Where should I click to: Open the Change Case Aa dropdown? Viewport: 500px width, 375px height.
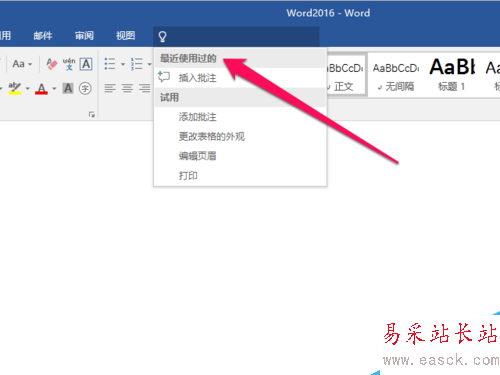point(22,64)
